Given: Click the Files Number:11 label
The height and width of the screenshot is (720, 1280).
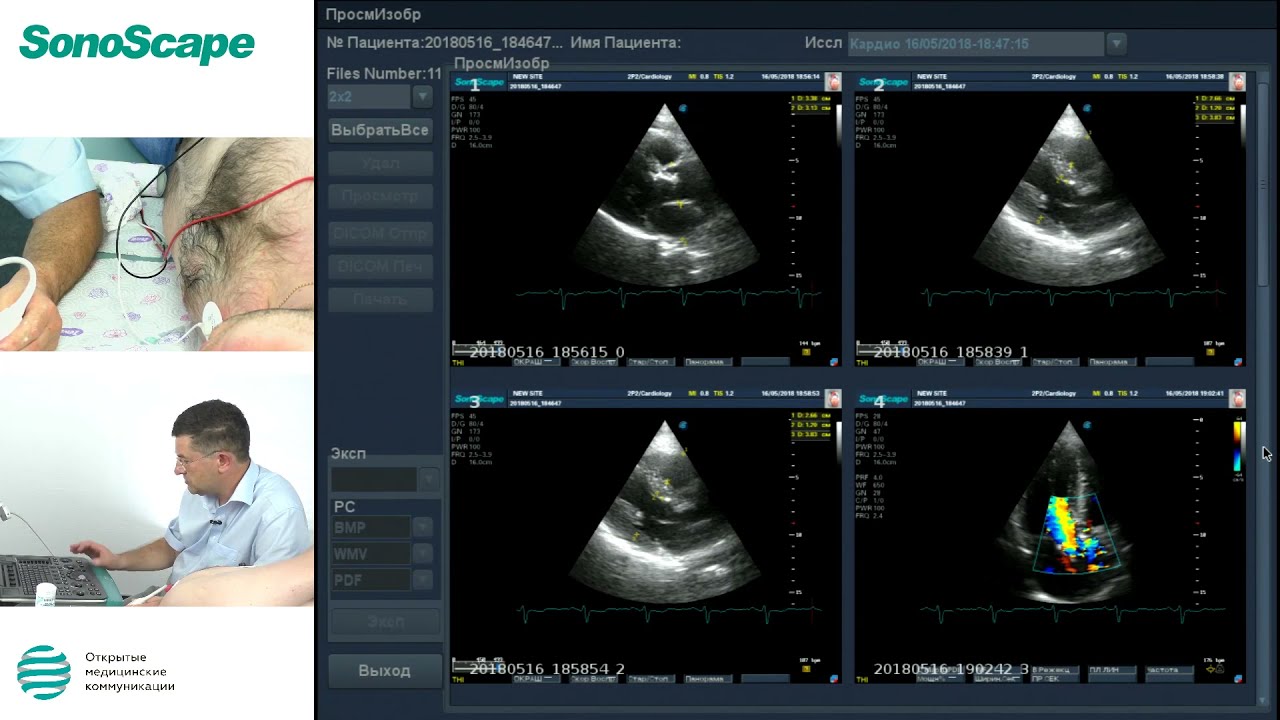Looking at the screenshot, I should point(384,73).
